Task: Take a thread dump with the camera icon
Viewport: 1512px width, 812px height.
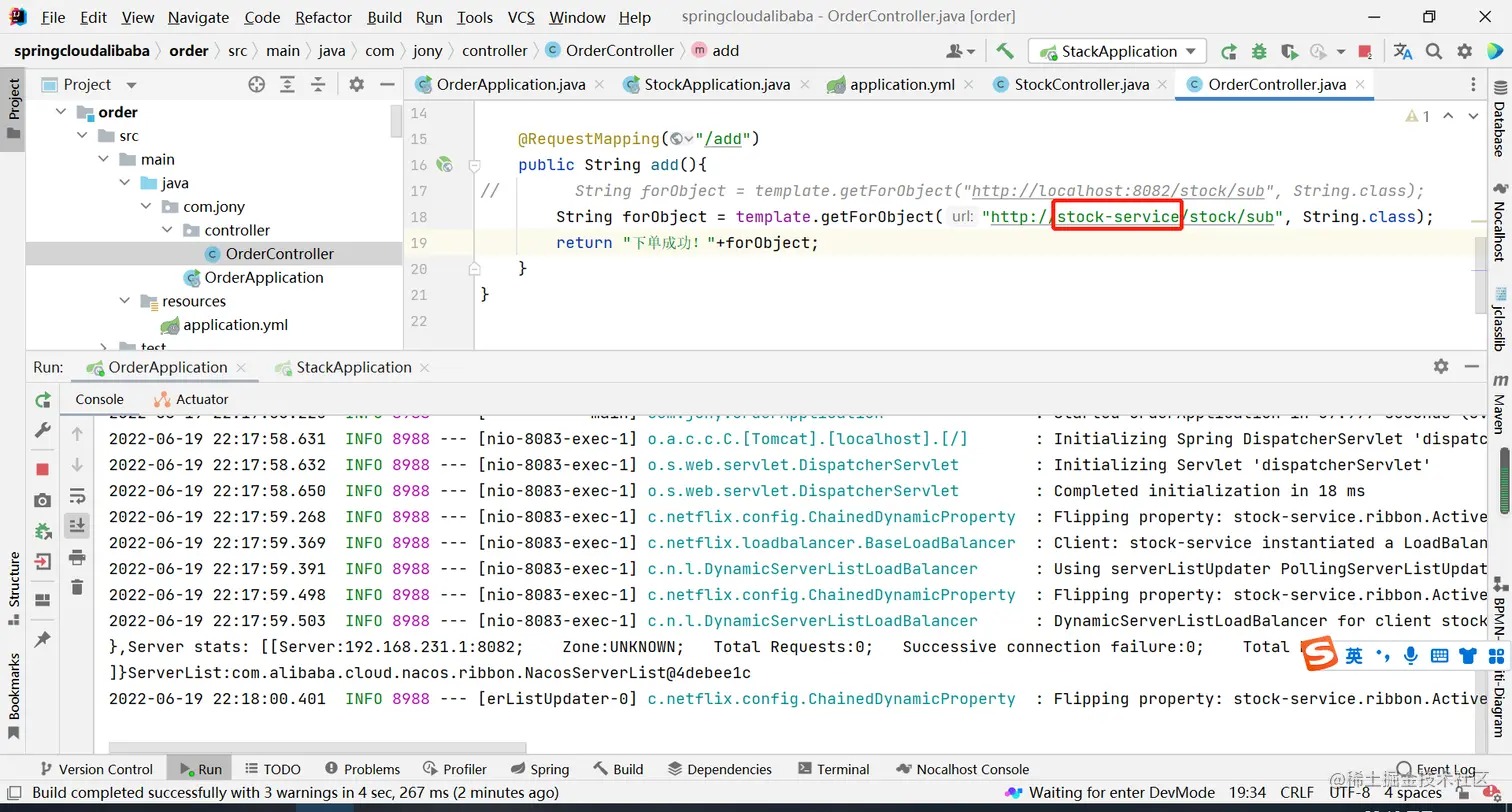Action: (43, 500)
